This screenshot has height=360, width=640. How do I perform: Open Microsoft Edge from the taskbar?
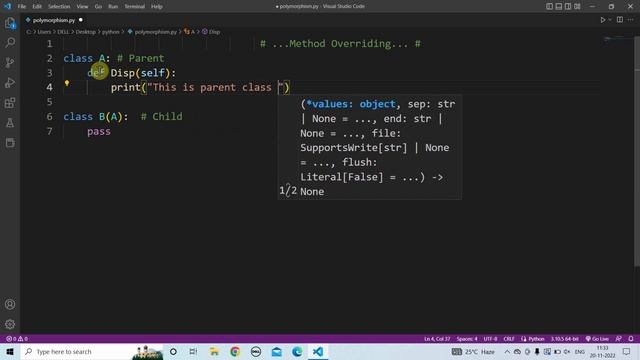(297, 351)
